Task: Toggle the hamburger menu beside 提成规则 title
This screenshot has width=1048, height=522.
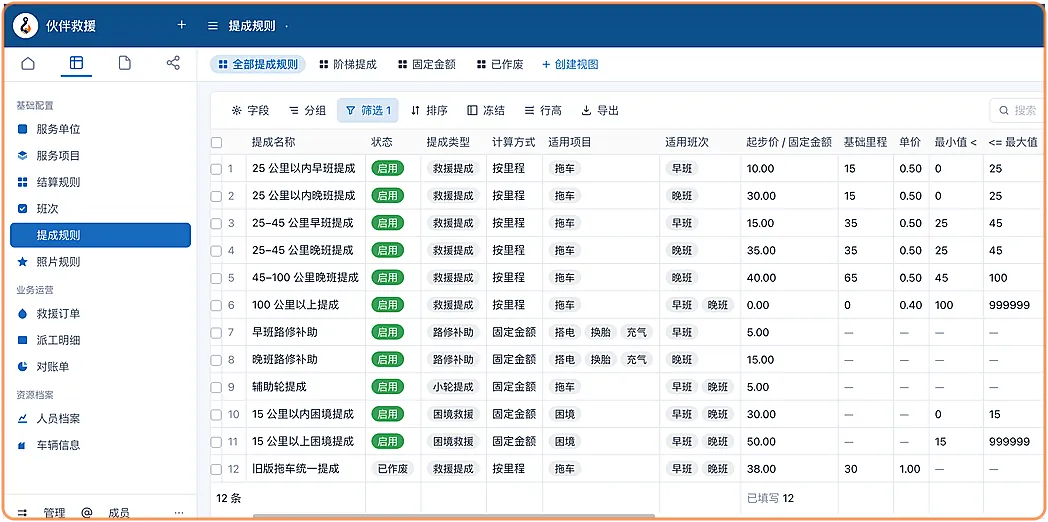Action: click(x=213, y=26)
